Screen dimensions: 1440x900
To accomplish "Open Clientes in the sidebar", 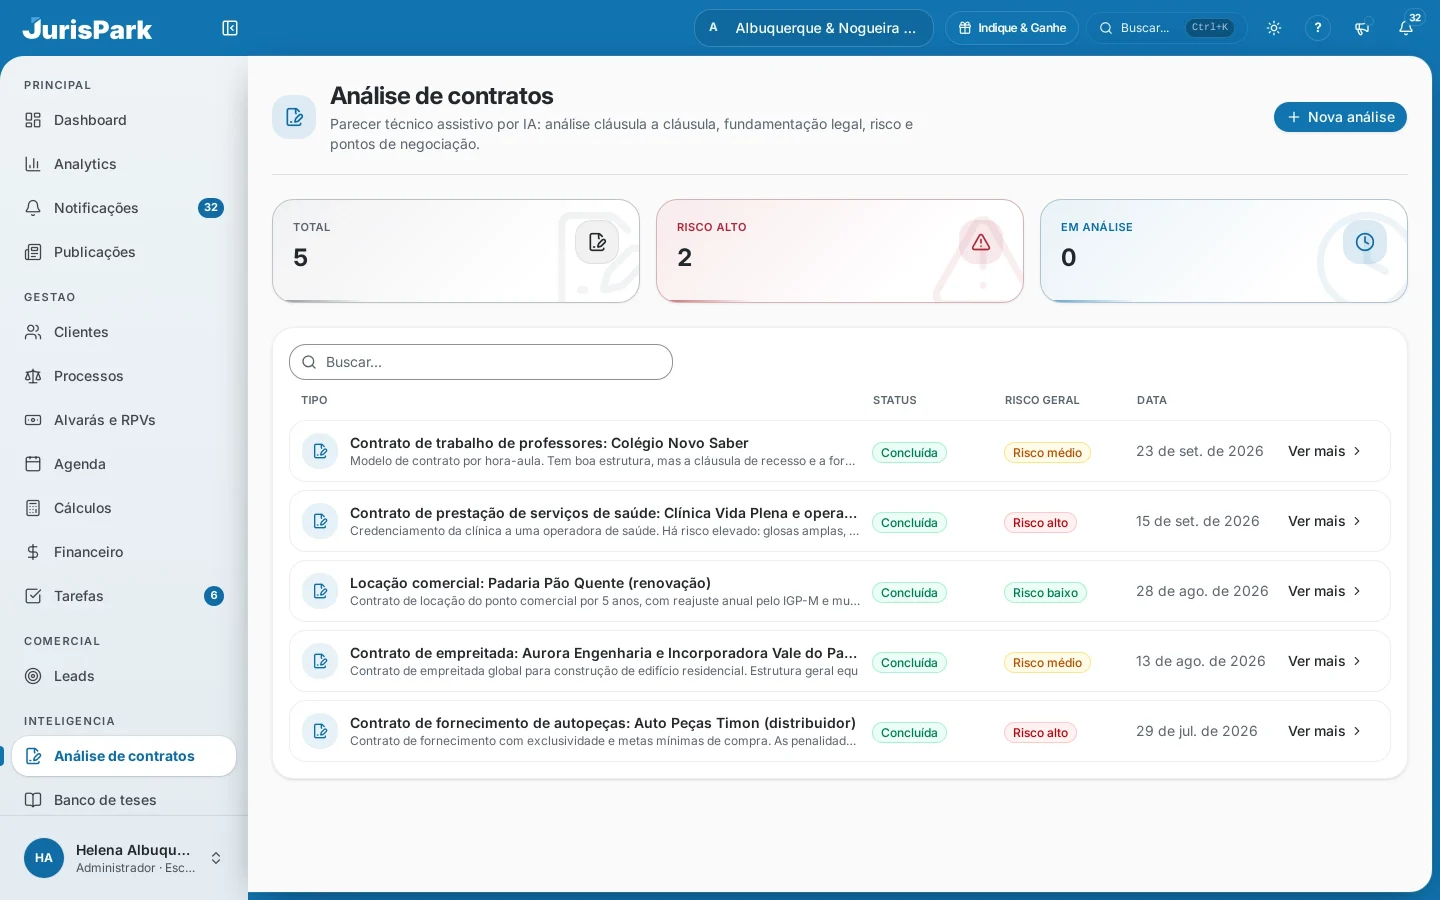I will tap(124, 332).
